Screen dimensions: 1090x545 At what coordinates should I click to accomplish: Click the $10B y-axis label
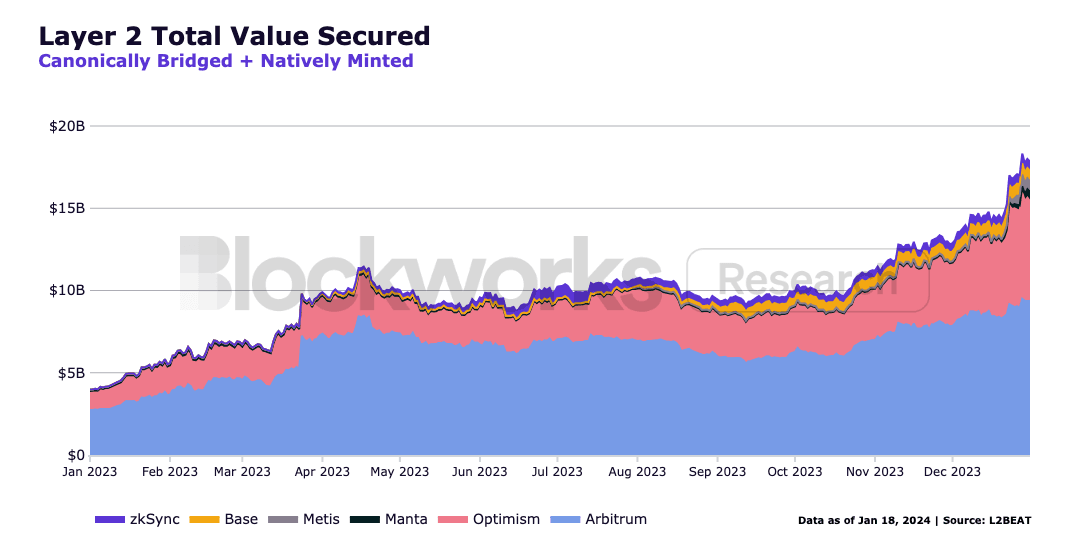pos(67,291)
